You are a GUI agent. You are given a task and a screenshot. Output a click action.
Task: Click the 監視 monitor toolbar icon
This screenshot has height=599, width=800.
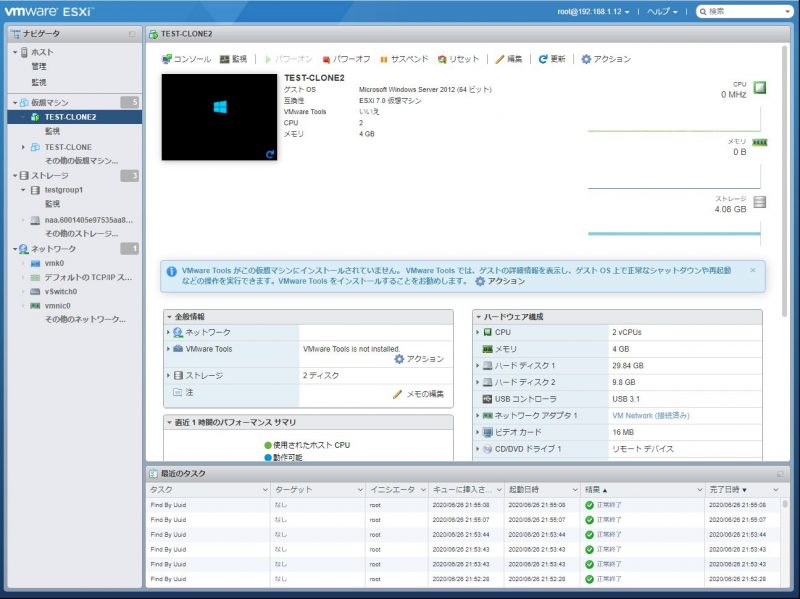click(224, 59)
